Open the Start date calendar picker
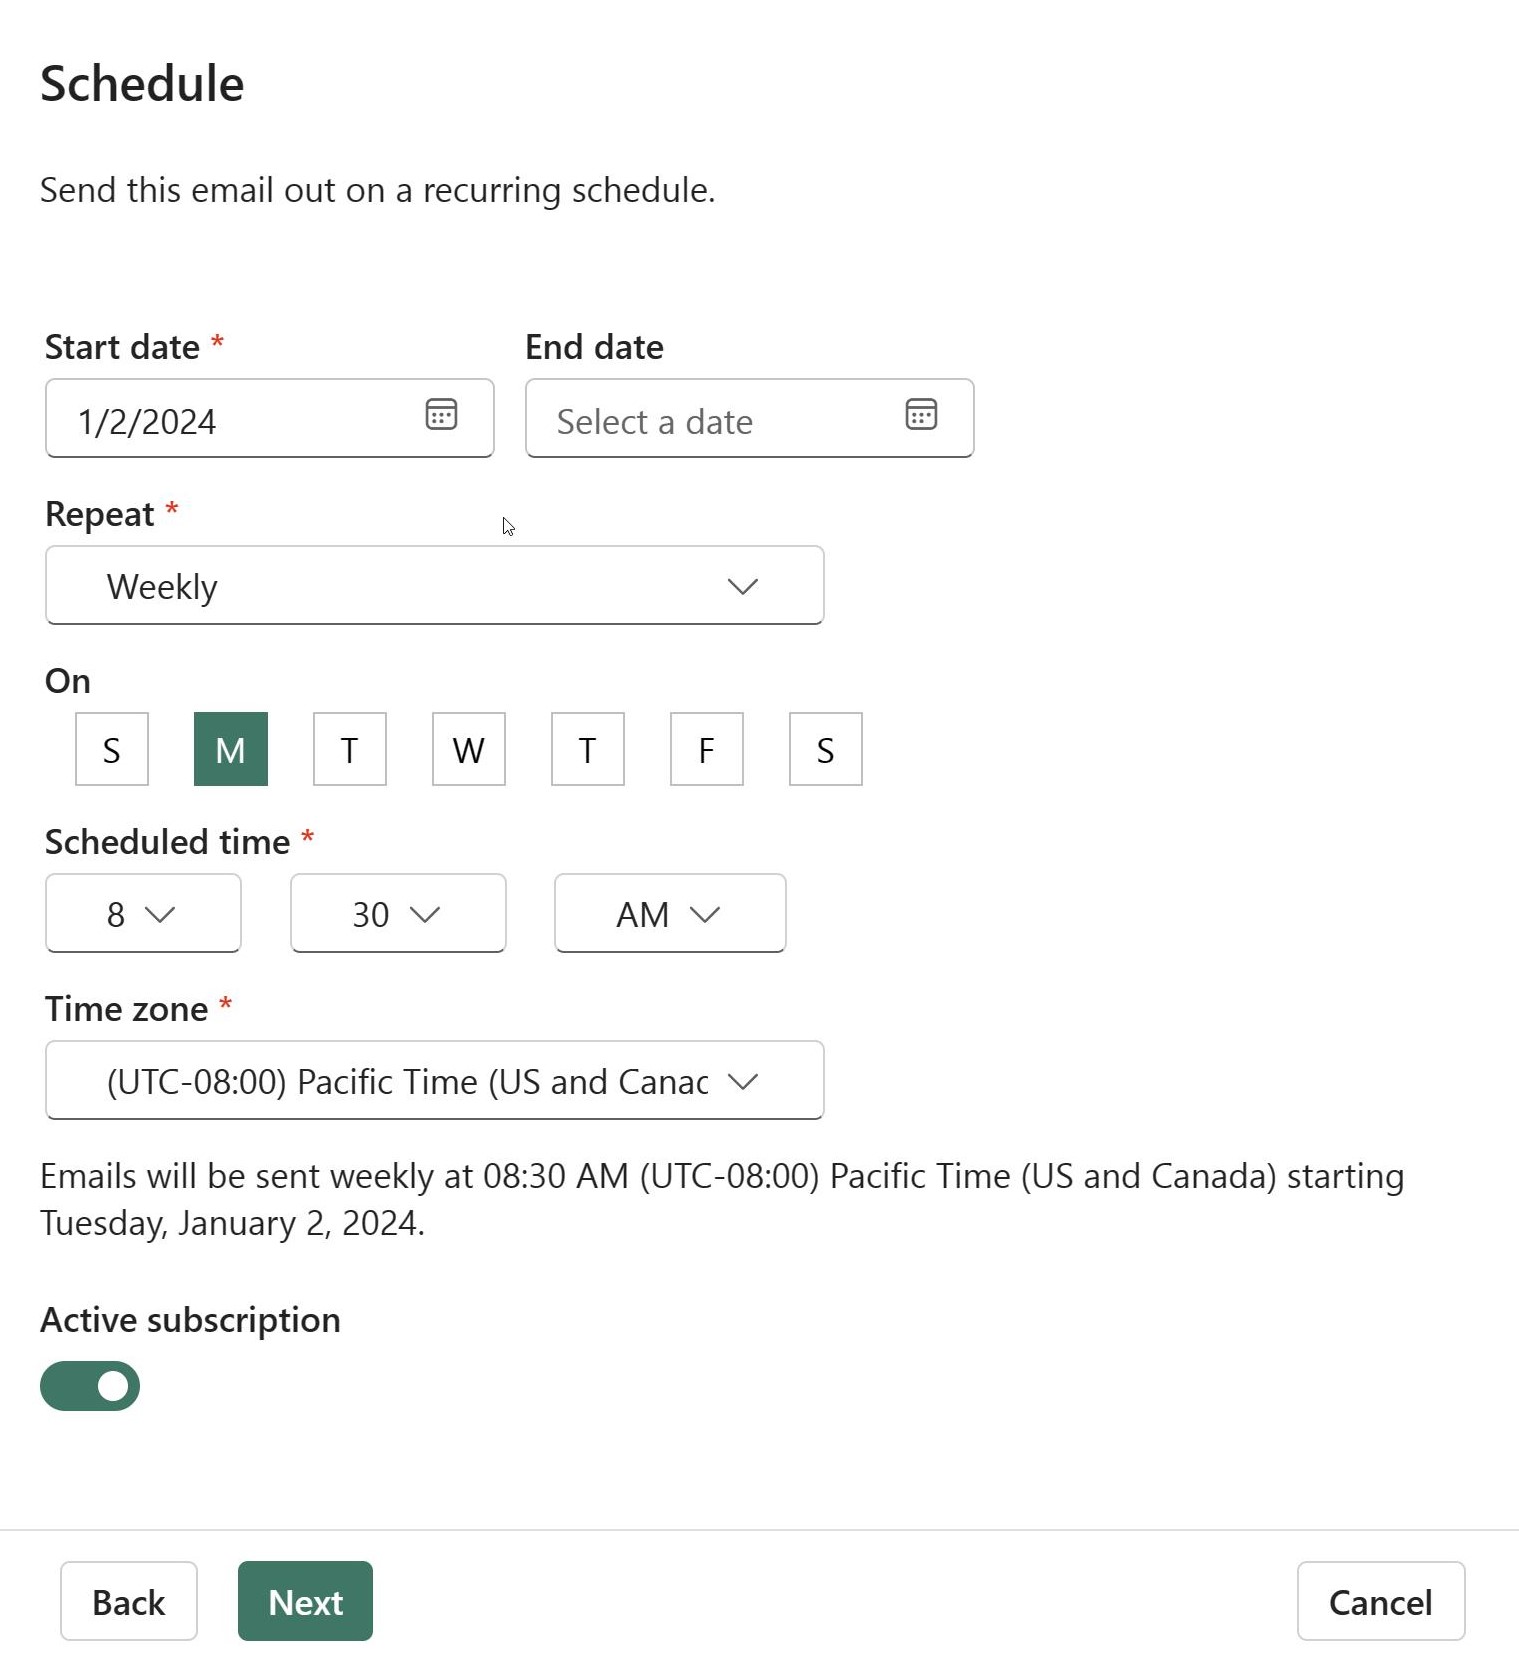 pyautogui.click(x=441, y=416)
